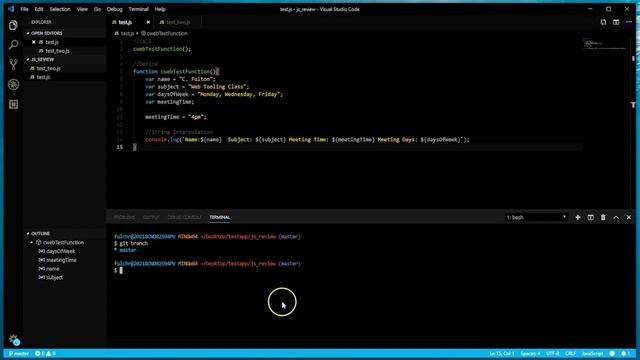
Task: Open the Selection menu
Action: click(60, 9)
